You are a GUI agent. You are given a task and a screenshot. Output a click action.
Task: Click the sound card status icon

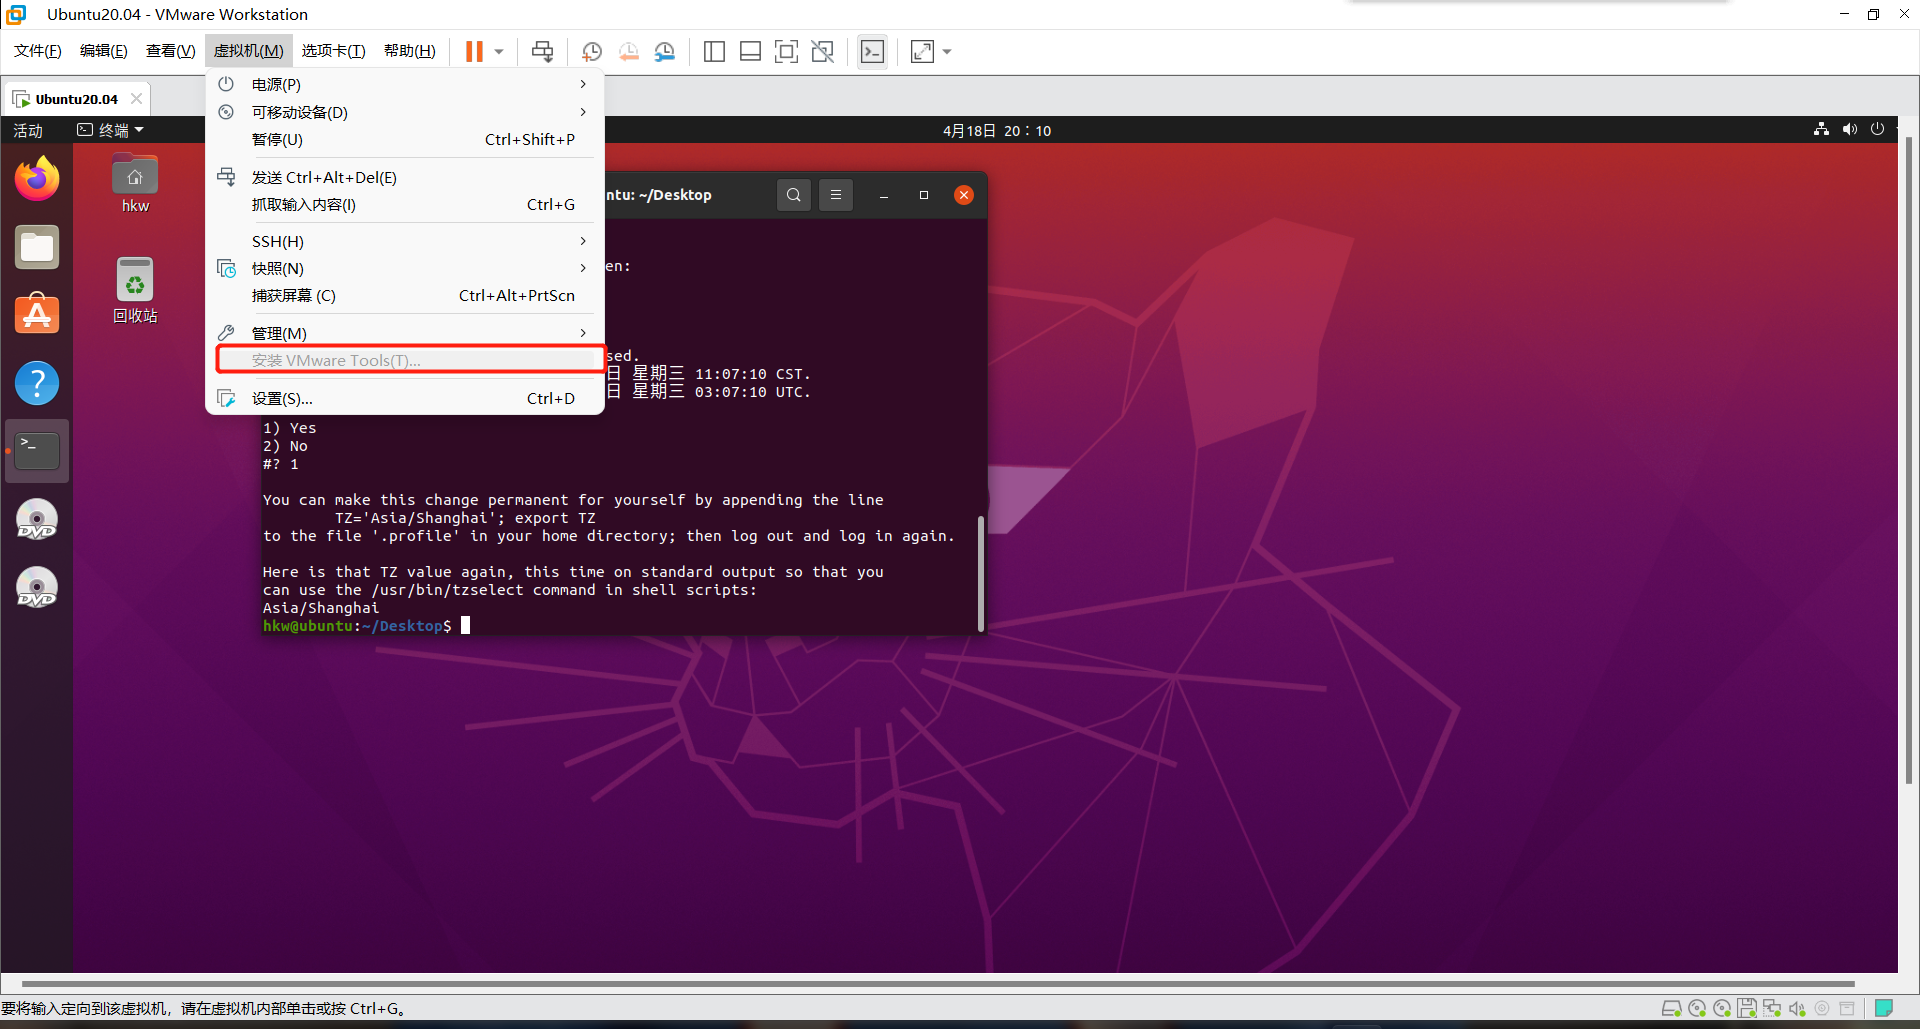(x=1797, y=1008)
